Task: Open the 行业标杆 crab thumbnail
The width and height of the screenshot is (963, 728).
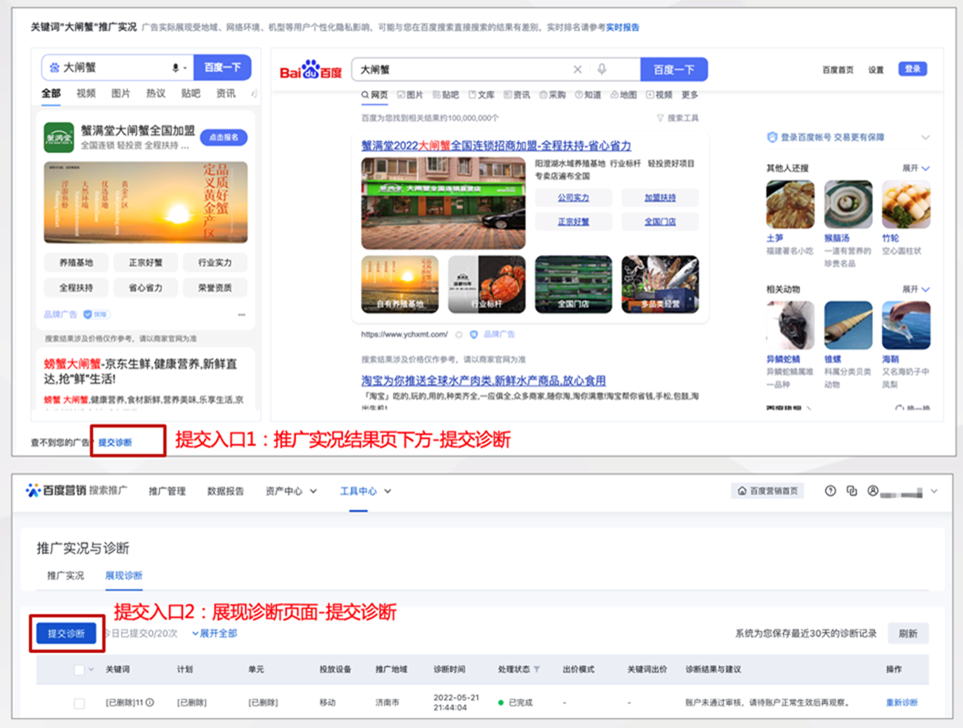Action: point(487,284)
